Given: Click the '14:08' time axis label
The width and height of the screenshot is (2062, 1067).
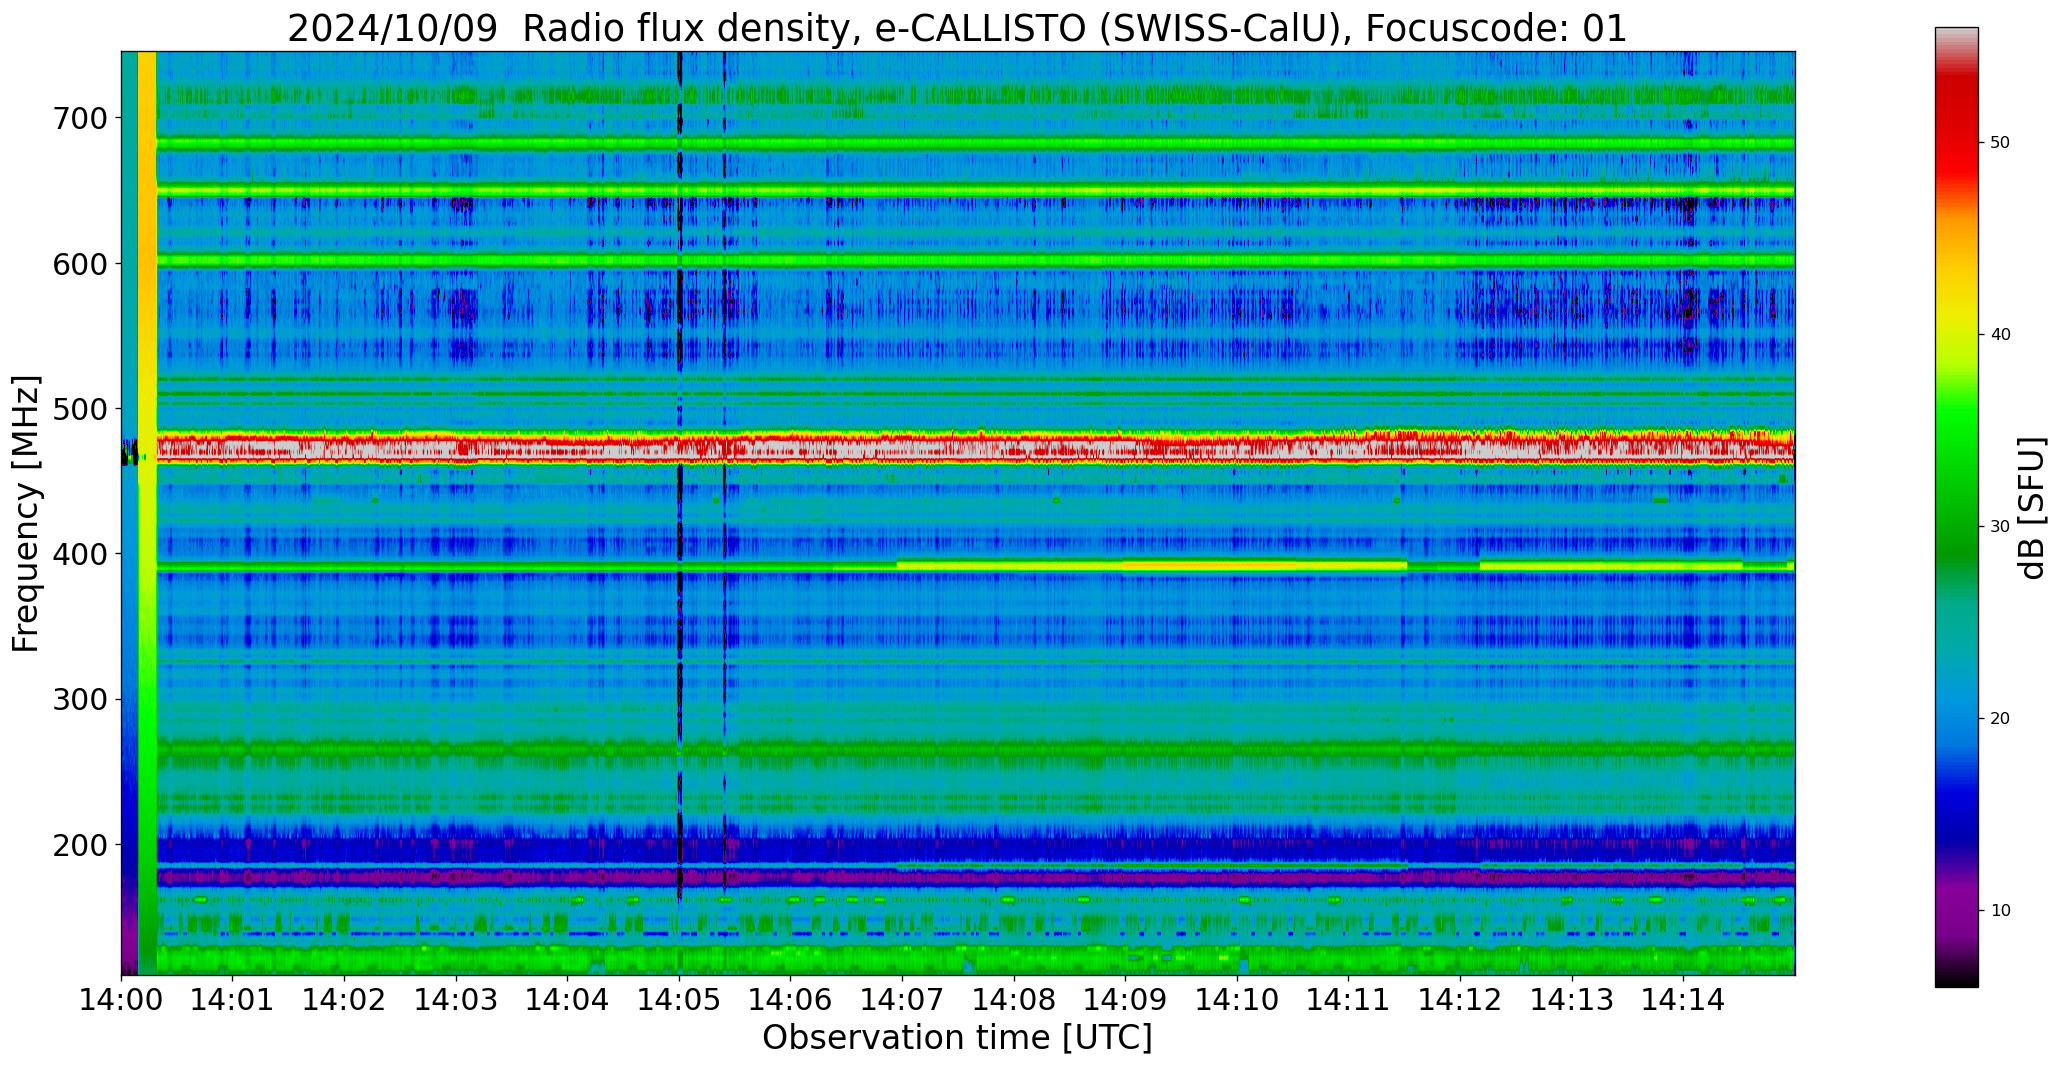Looking at the screenshot, I should click(x=1014, y=998).
